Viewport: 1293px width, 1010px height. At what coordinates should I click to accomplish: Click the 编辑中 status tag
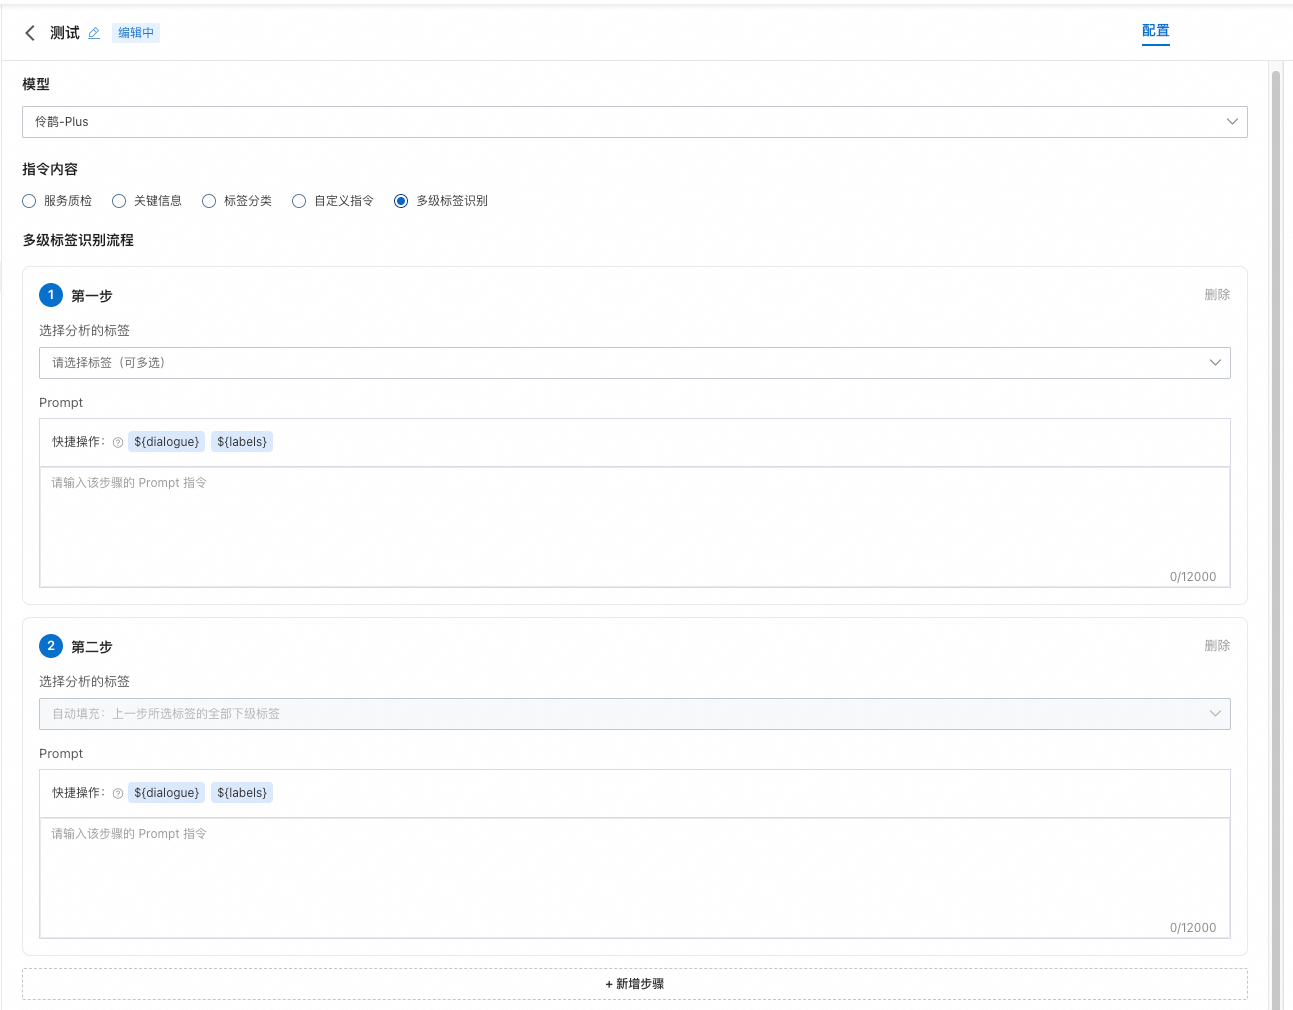click(136, 33)
